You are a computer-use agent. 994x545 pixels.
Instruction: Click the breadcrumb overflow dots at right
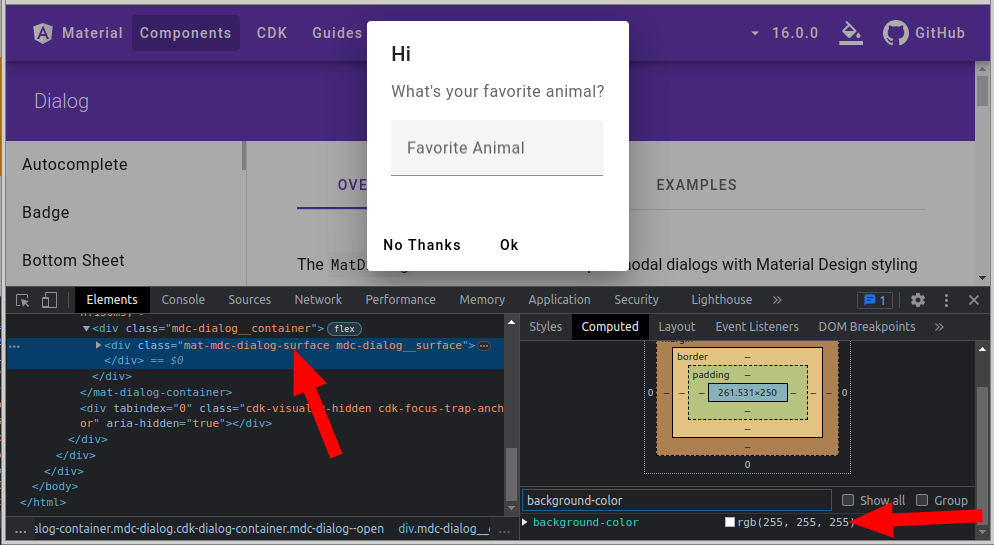click(505, 530)
